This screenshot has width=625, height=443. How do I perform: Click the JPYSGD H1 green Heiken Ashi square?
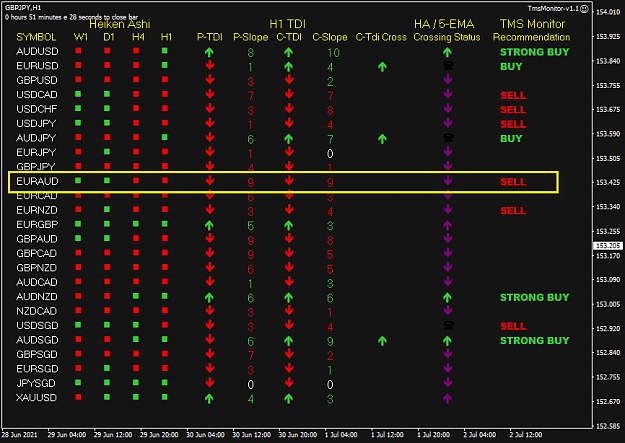(x=165, y=382)
